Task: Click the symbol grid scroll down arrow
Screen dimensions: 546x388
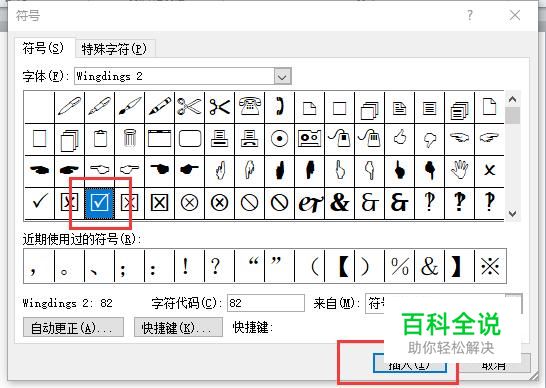Action: click(x=512, y=213)
